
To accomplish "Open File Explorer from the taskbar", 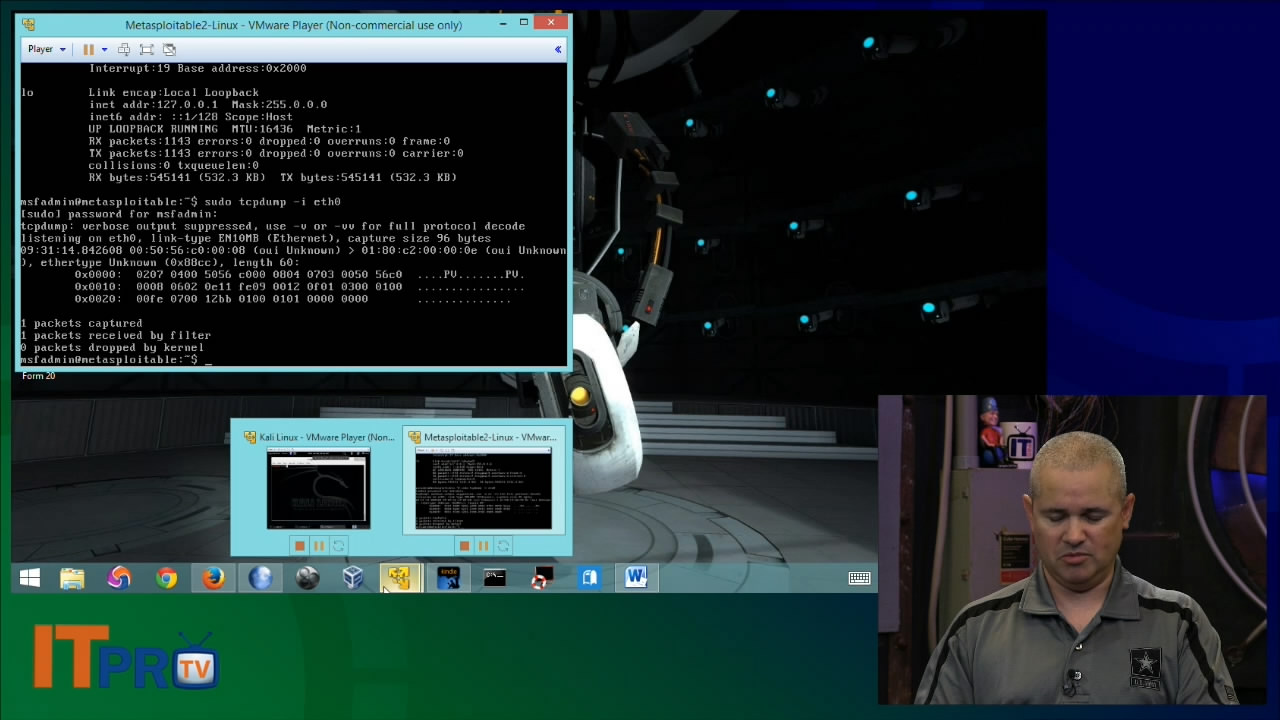I will click(x=72, y=578).
